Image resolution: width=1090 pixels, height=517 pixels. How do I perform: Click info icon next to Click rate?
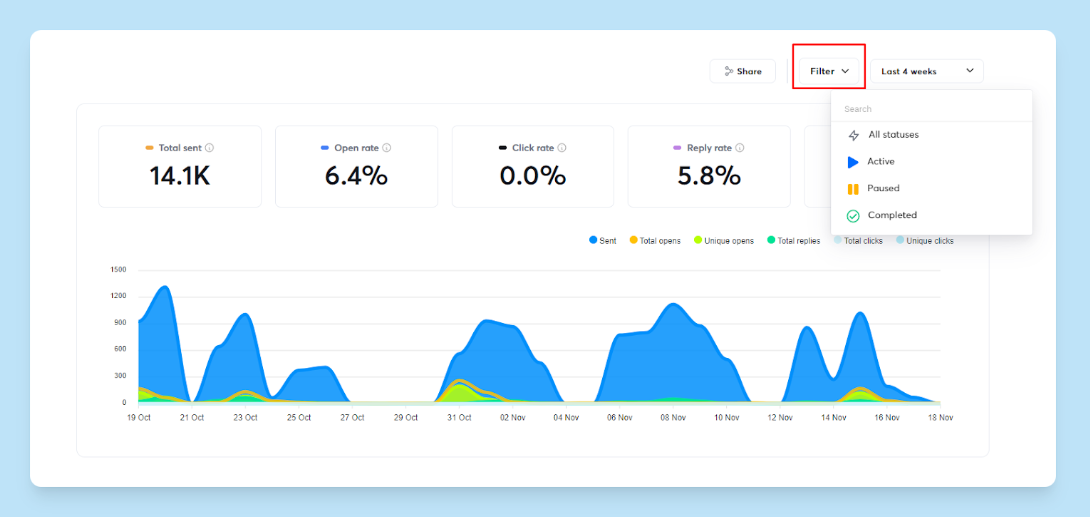[562, 148]
